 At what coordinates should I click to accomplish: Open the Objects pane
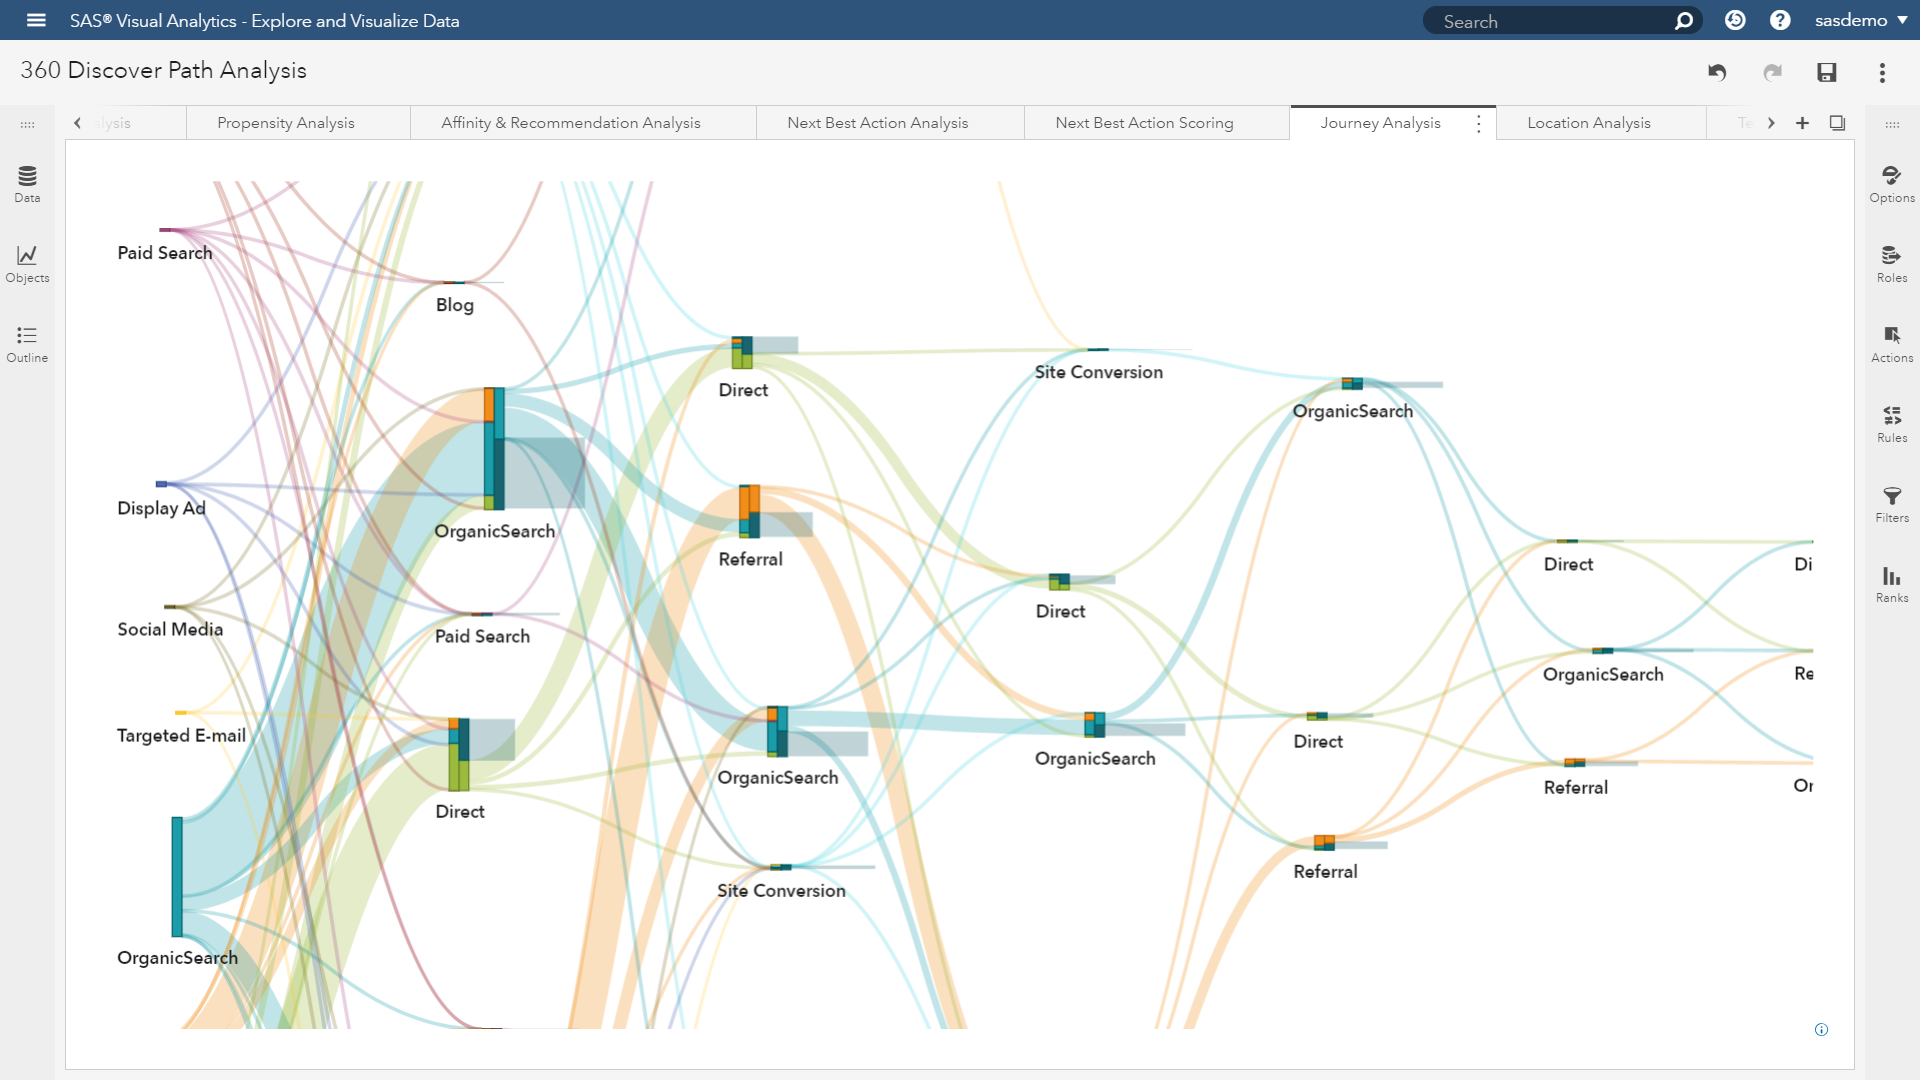coord(27,264)
